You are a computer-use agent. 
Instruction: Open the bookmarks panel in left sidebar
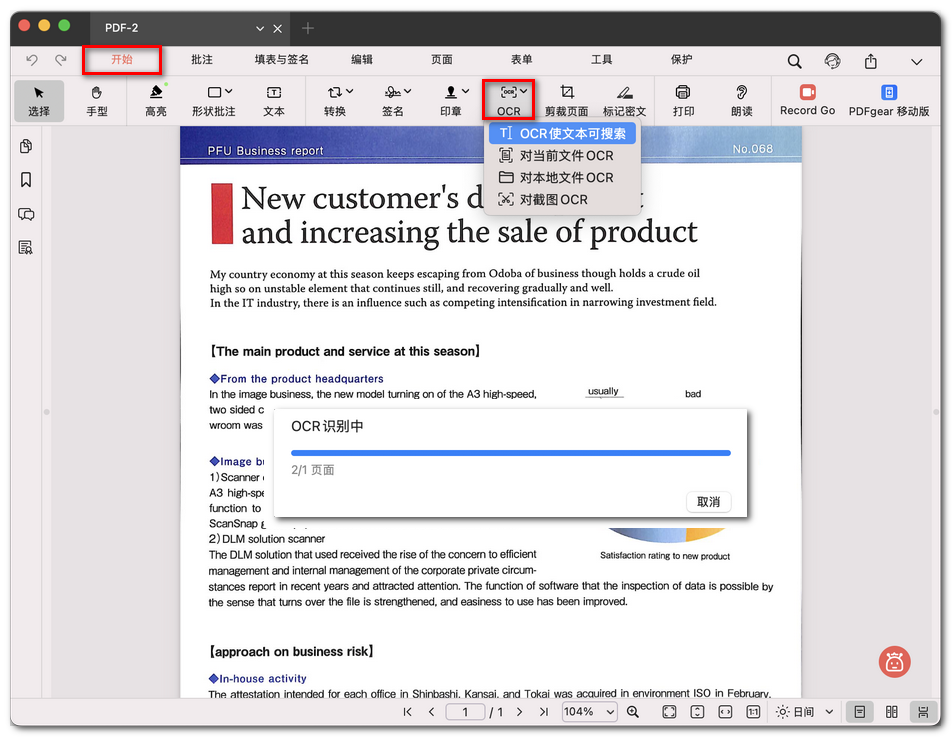tap(26, 180)
